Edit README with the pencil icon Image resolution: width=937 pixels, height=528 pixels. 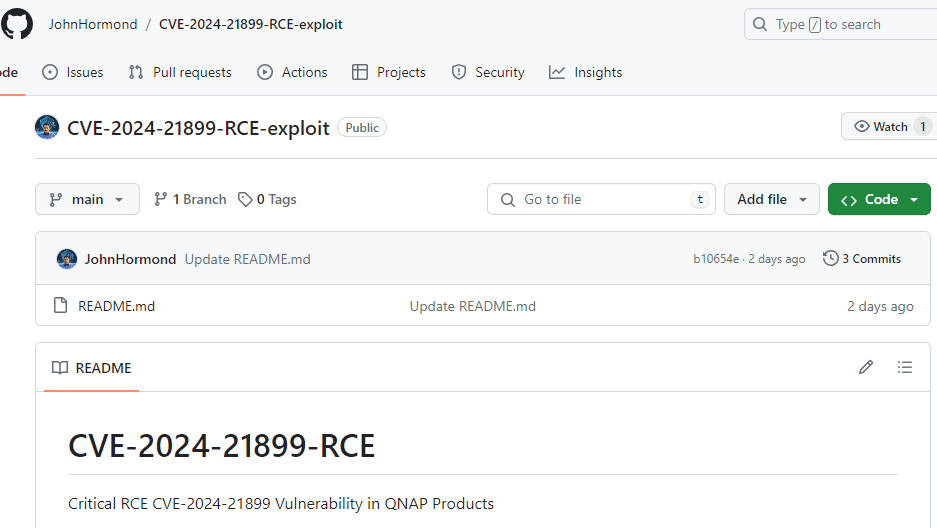tap(866, 367)
